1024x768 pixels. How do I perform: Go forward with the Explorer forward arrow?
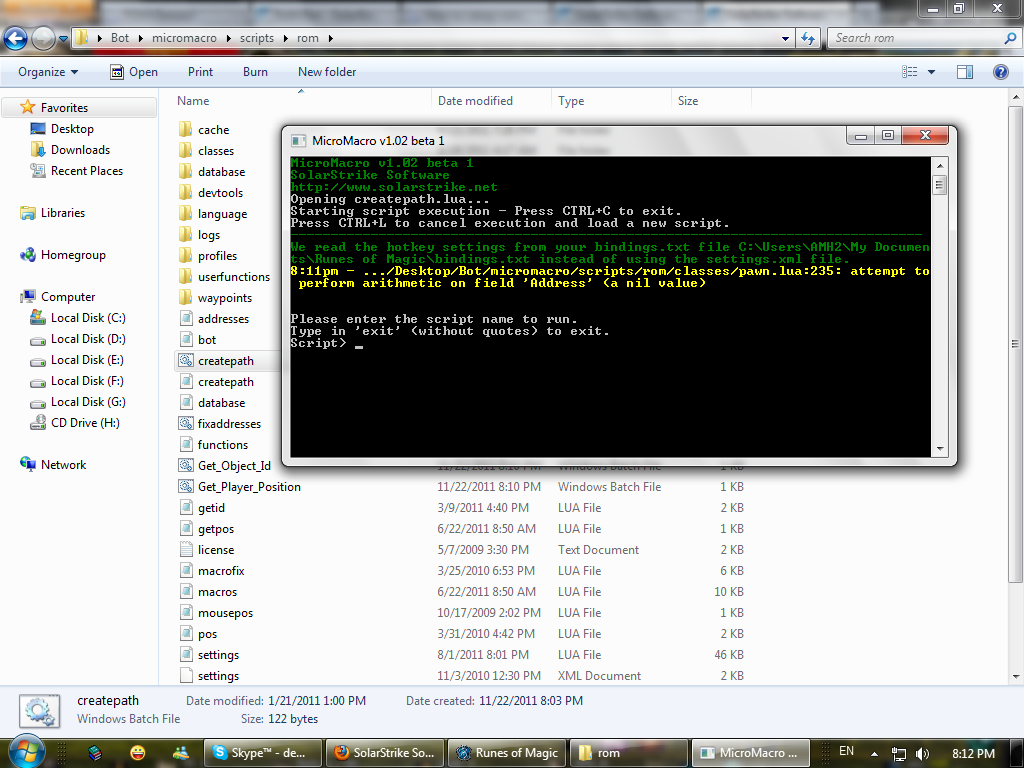[43, 39]
